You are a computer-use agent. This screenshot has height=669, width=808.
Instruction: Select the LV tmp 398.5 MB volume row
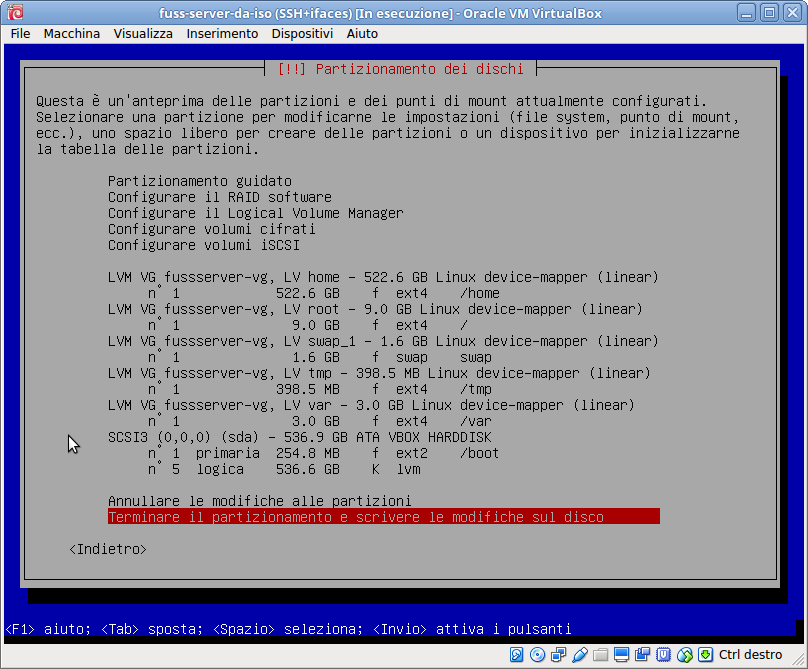tap(379, 373)
